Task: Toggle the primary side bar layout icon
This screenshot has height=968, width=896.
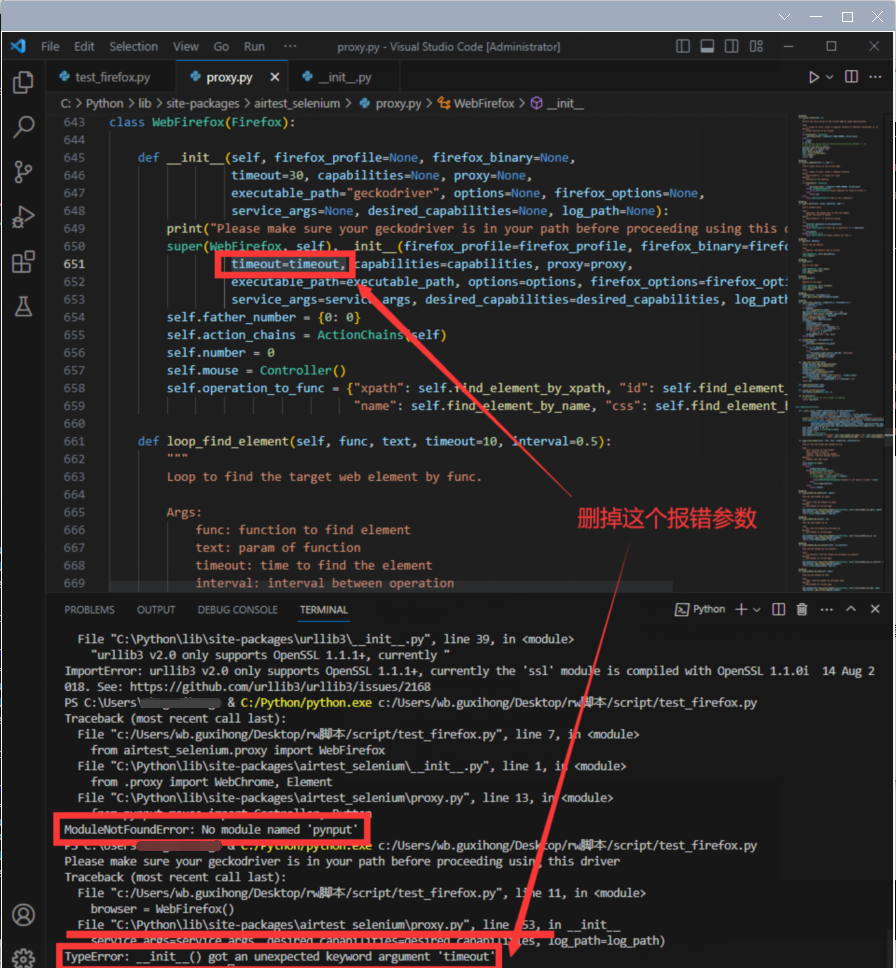Action: coord(683,46)
